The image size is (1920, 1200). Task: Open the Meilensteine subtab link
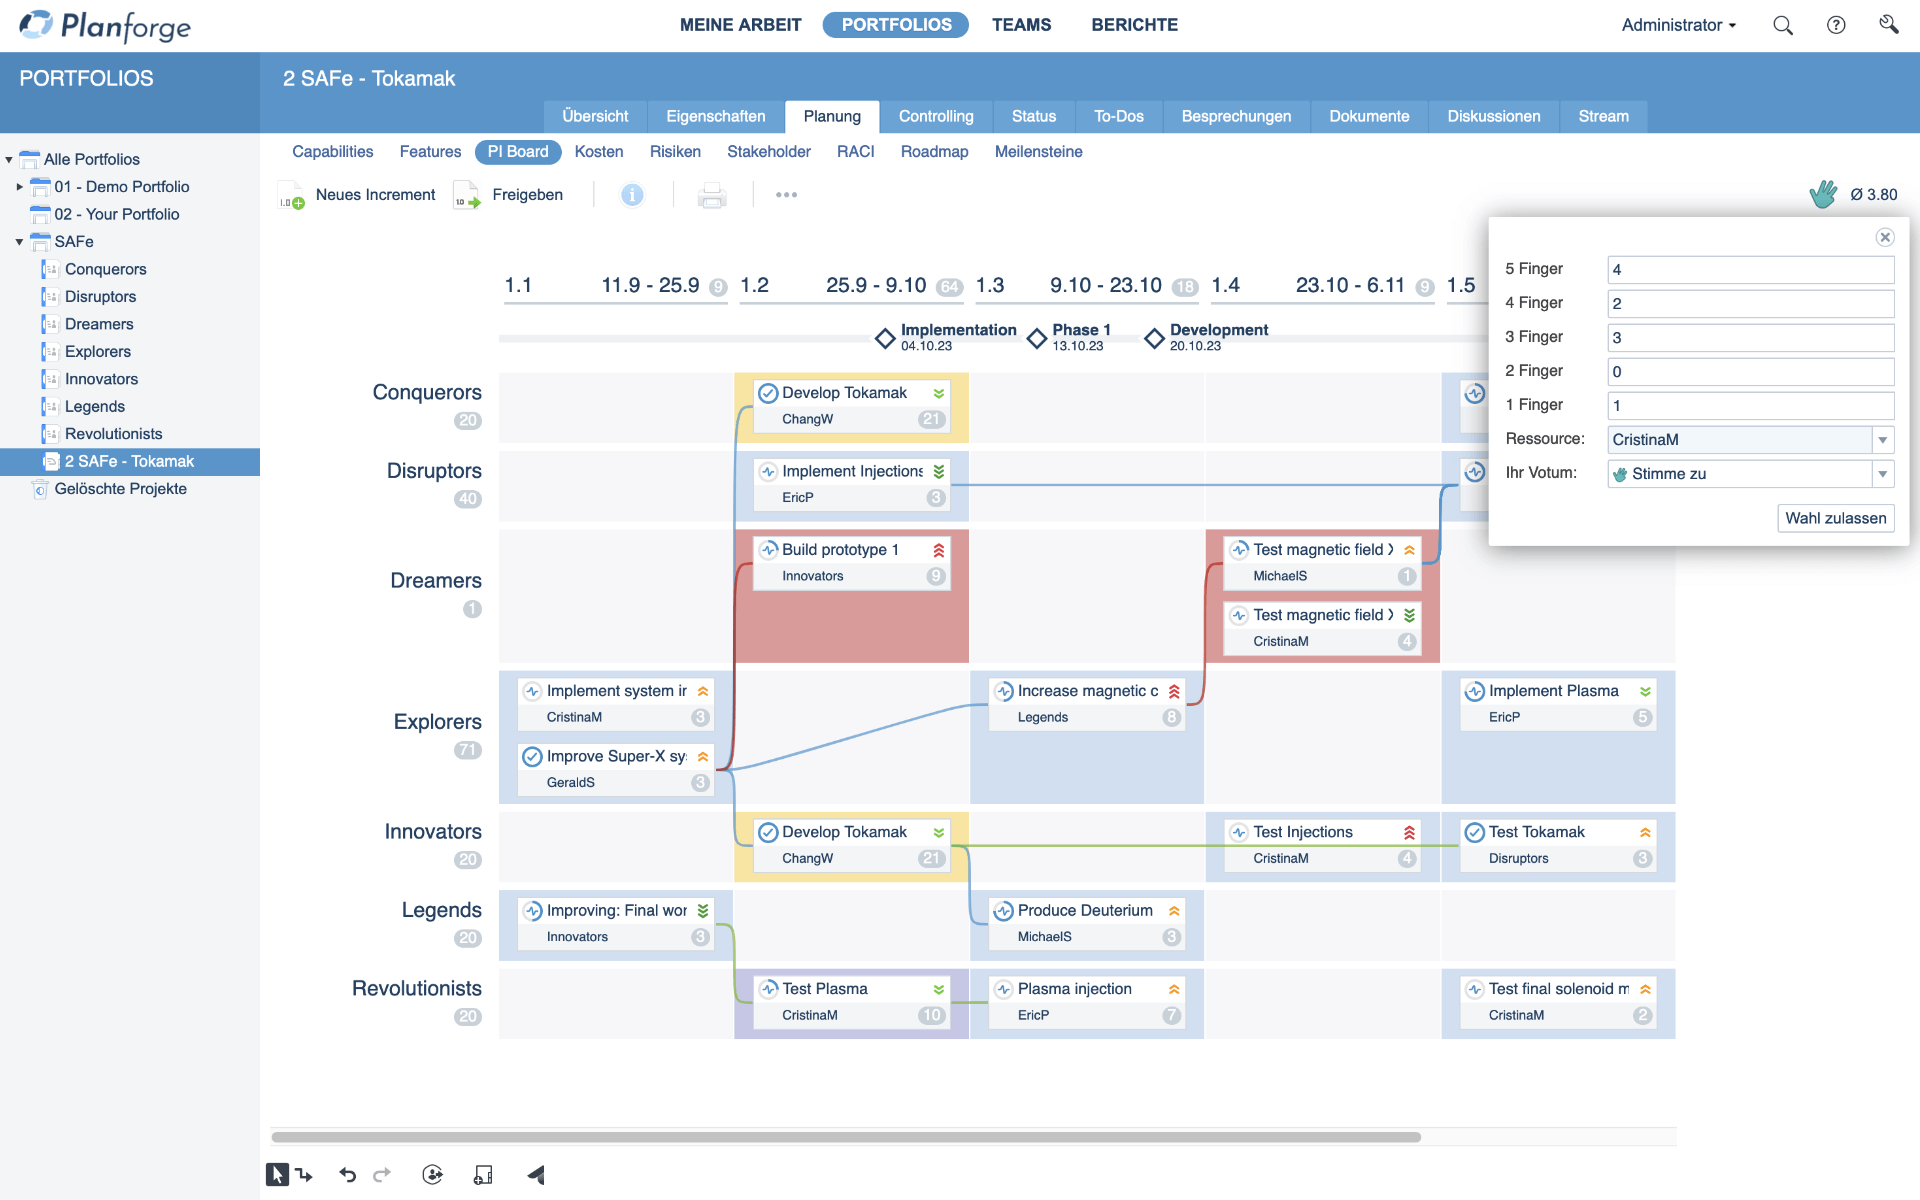point(1038,152)
